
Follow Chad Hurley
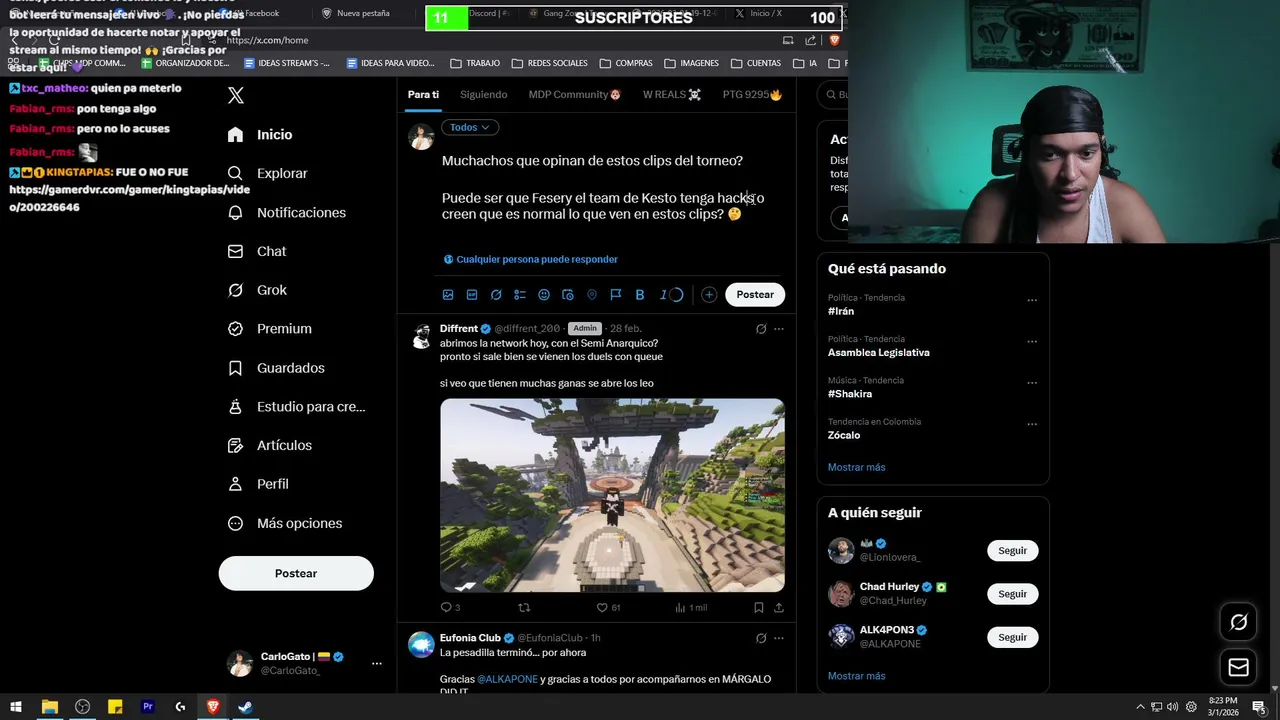pyautogui.click(x=1012, y=594)
